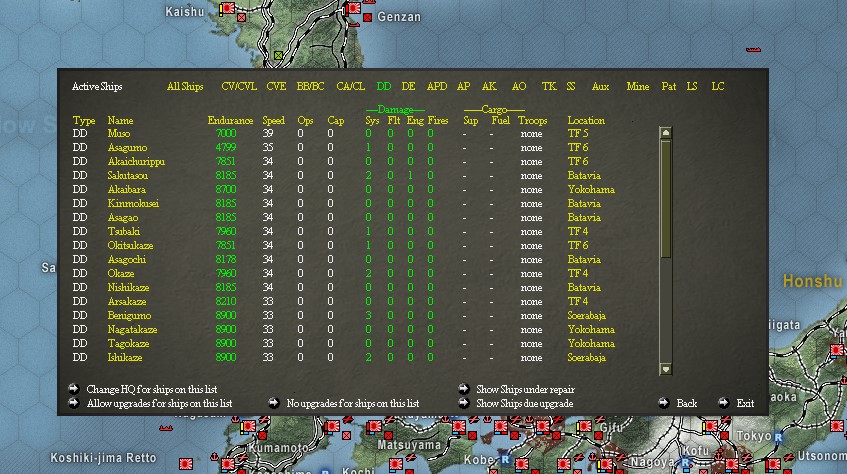The image size is (847, 474).
Task: Filter list by APD ships
Action: (437, 86)
